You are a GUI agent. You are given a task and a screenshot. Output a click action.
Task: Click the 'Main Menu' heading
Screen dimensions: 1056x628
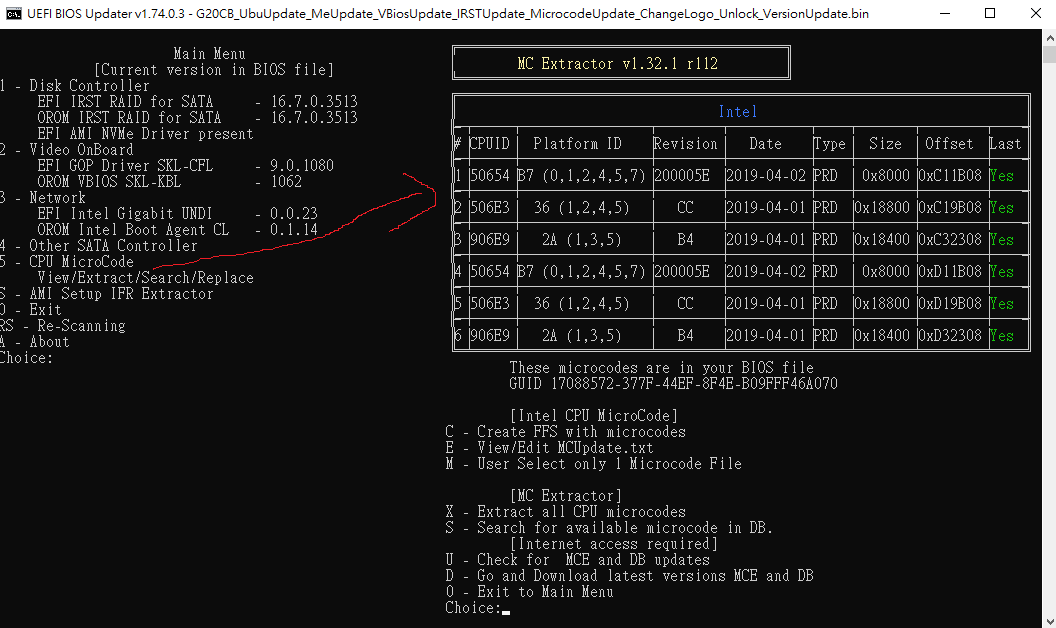[x=209, y=54]
